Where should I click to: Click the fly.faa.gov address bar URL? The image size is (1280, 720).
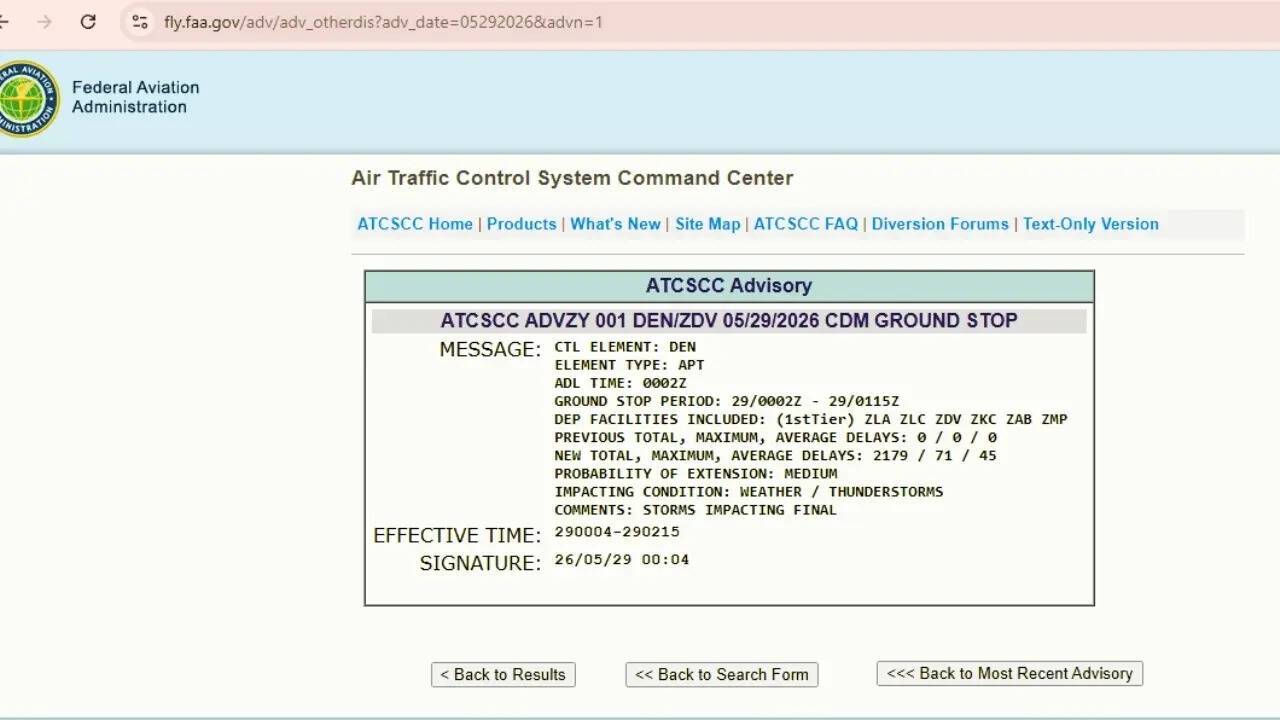383,22
